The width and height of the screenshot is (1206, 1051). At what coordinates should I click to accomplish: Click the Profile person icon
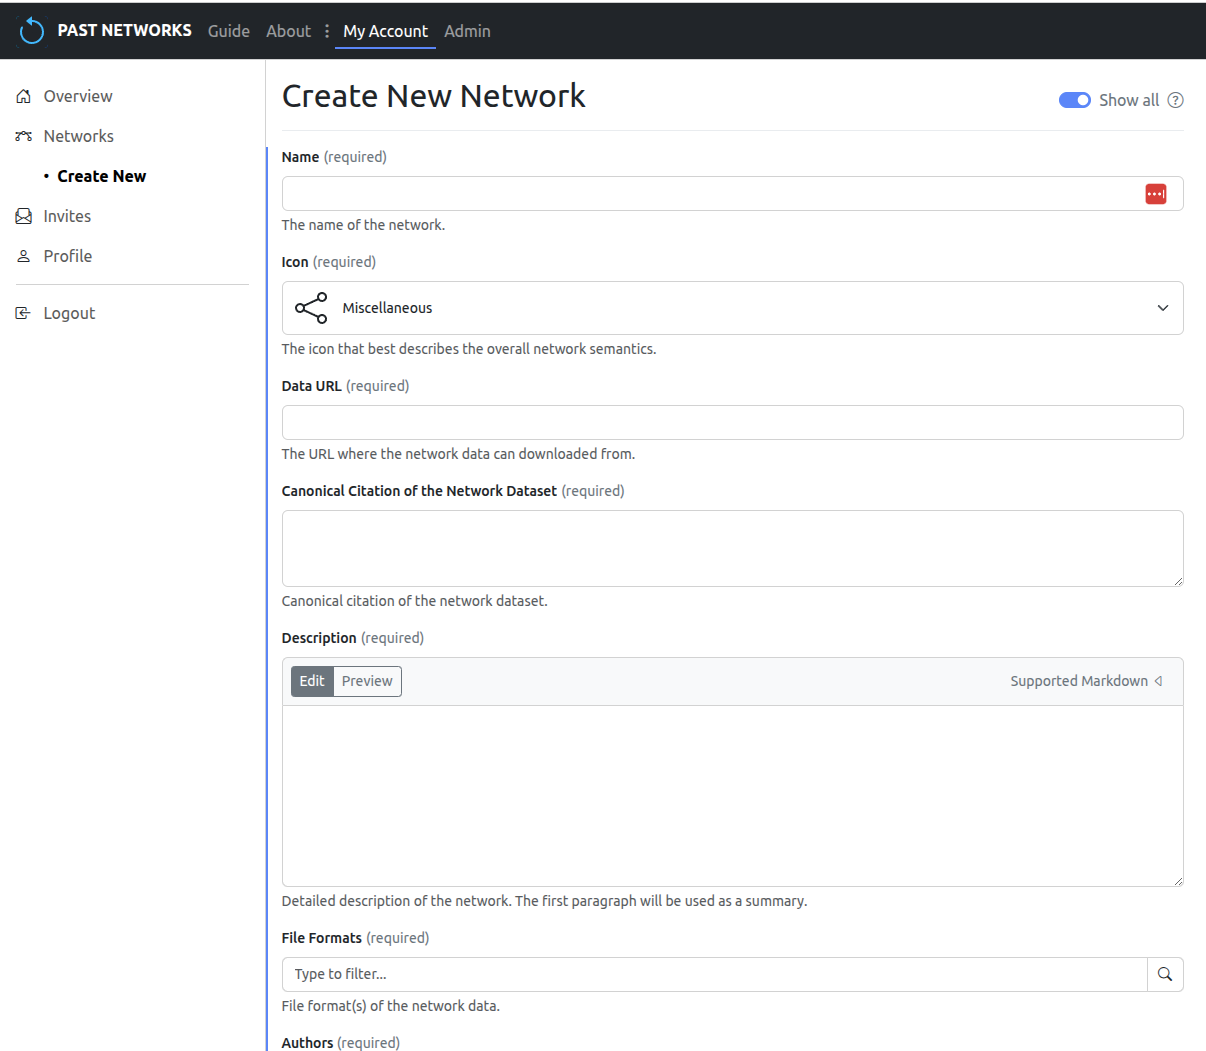pos(24,256)
